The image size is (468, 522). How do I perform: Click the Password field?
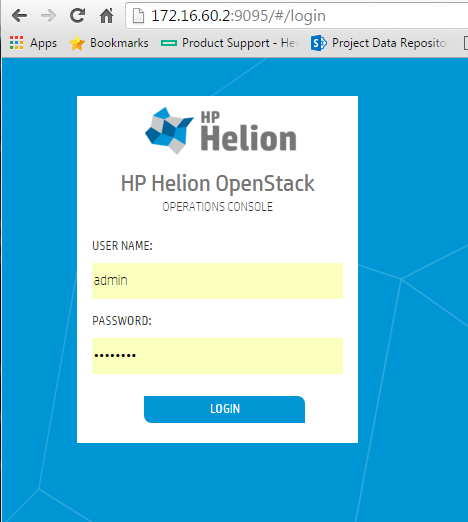[x=217, y=356]
